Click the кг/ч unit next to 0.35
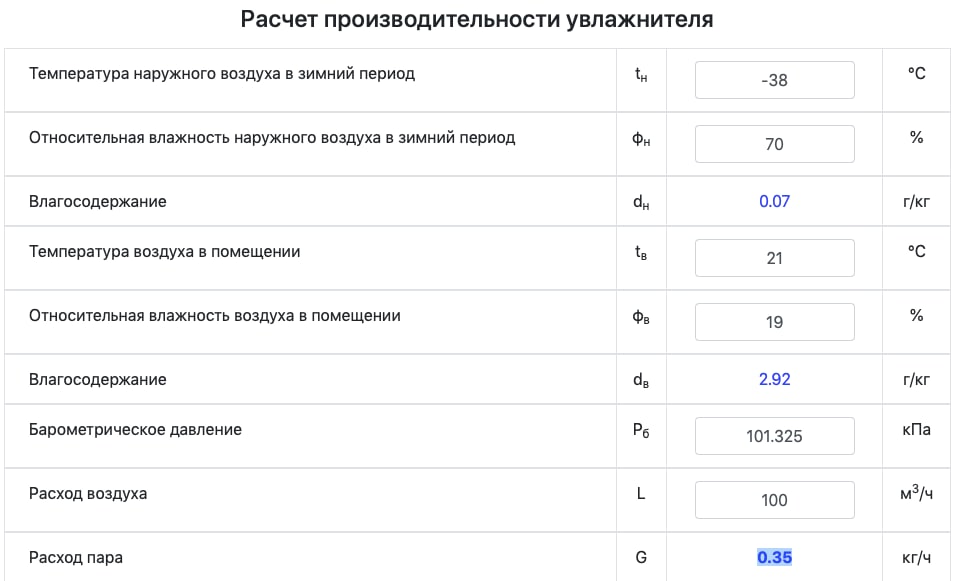This screenshot has width=956, height=581. (x=916, y=558)
